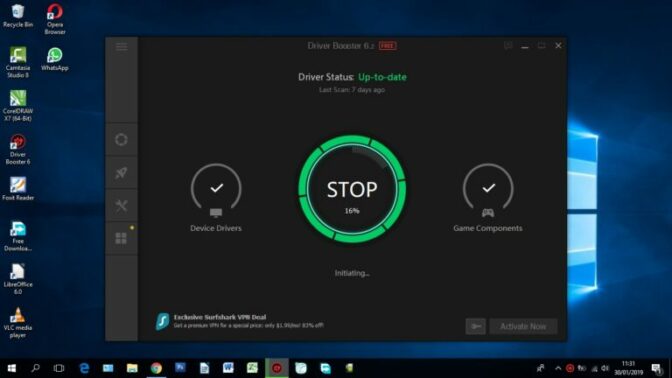Open the Tools wrench icon in sidebar

click(x=121, y=206)
